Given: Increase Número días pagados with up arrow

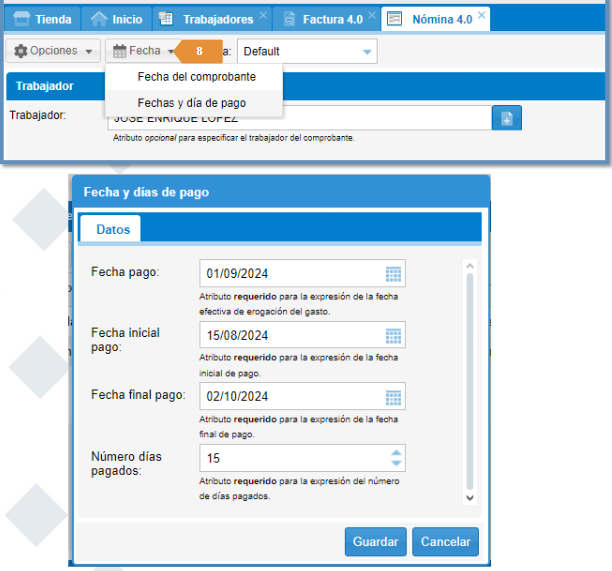Looking at the screenshot, I should [x=396, y=453].
